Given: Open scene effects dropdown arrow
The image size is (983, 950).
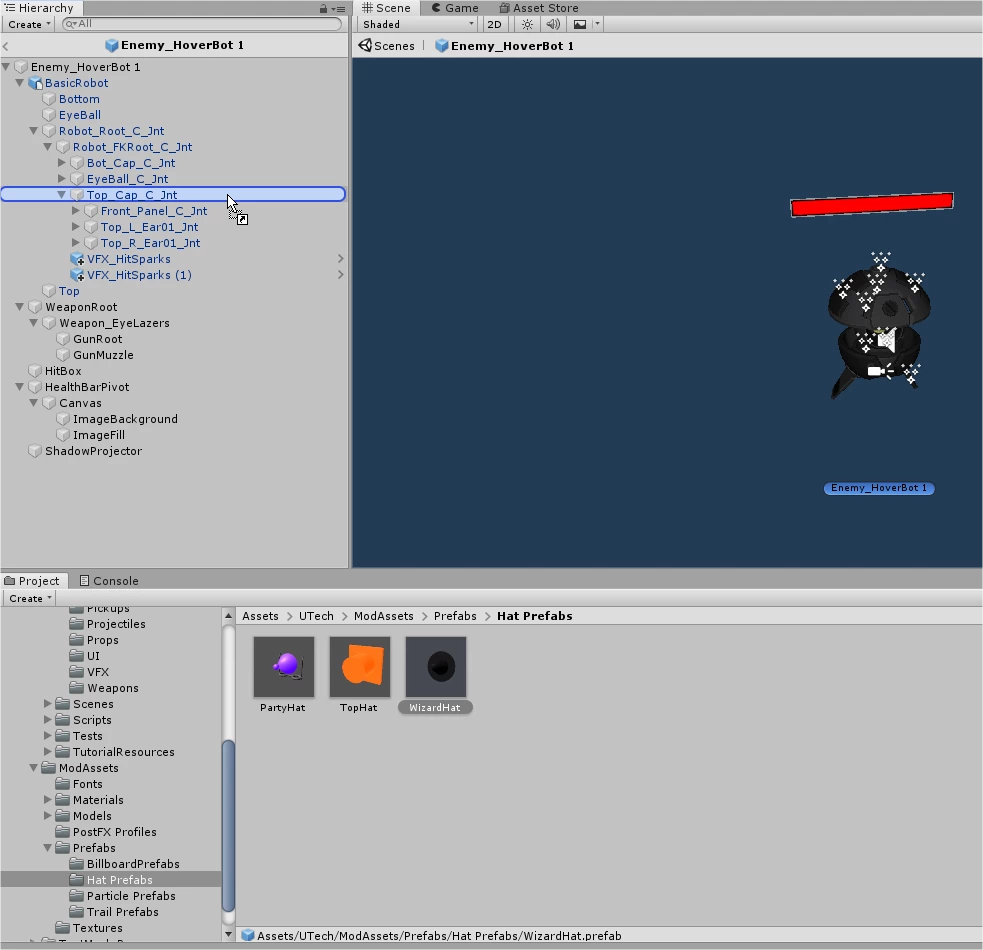Looking at the screenshot, I should point(597,24).
